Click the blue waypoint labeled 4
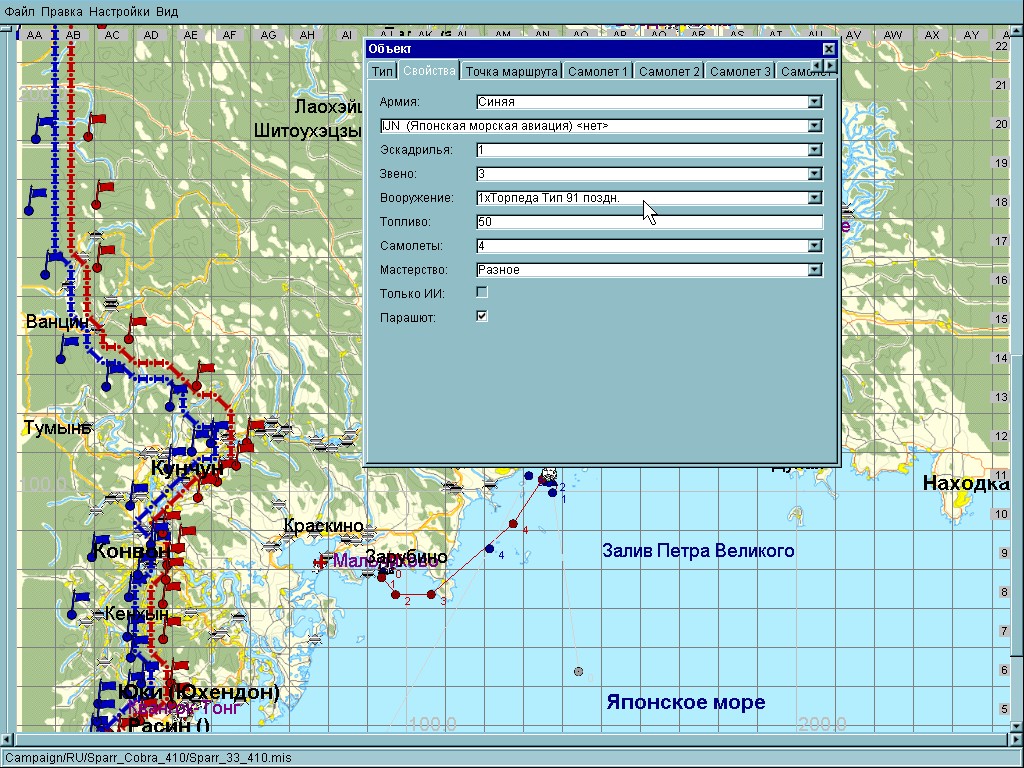 (489, 548)
